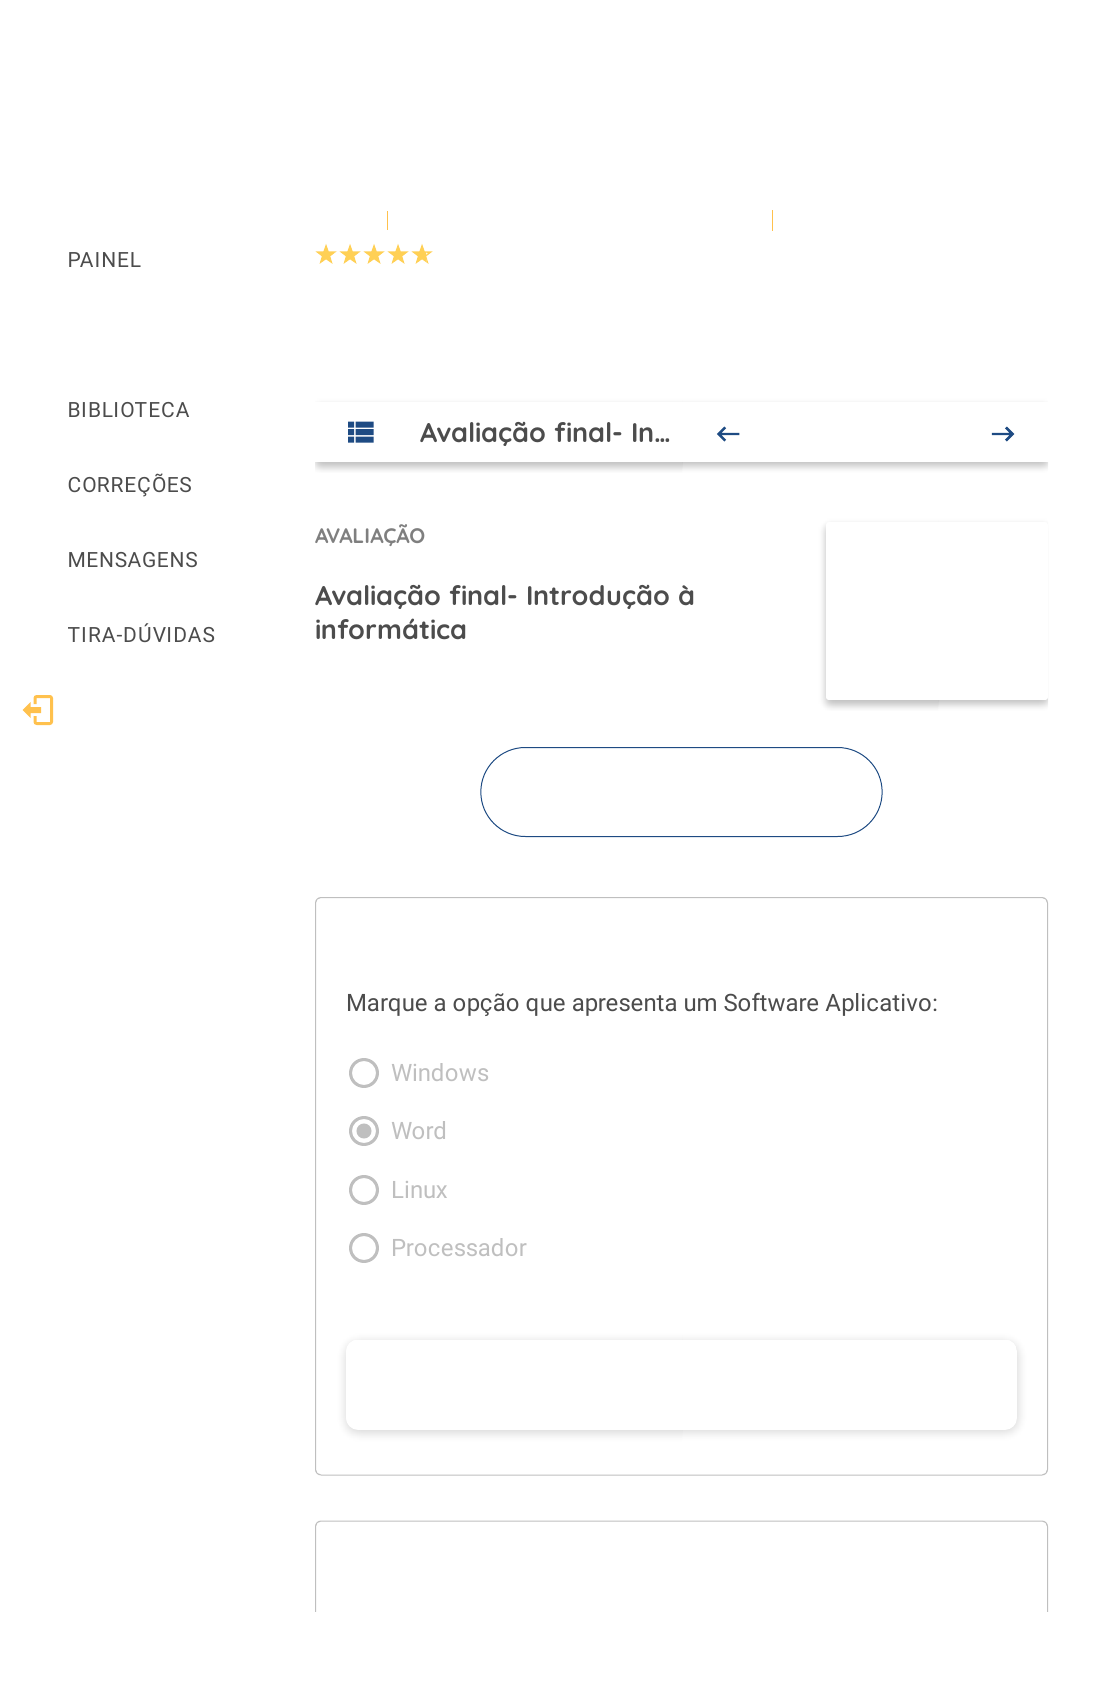Open PAINEL in the sidebar
Image resolution: width=1120 pixels, height=1684 pixels.
[x=104, y=260]
